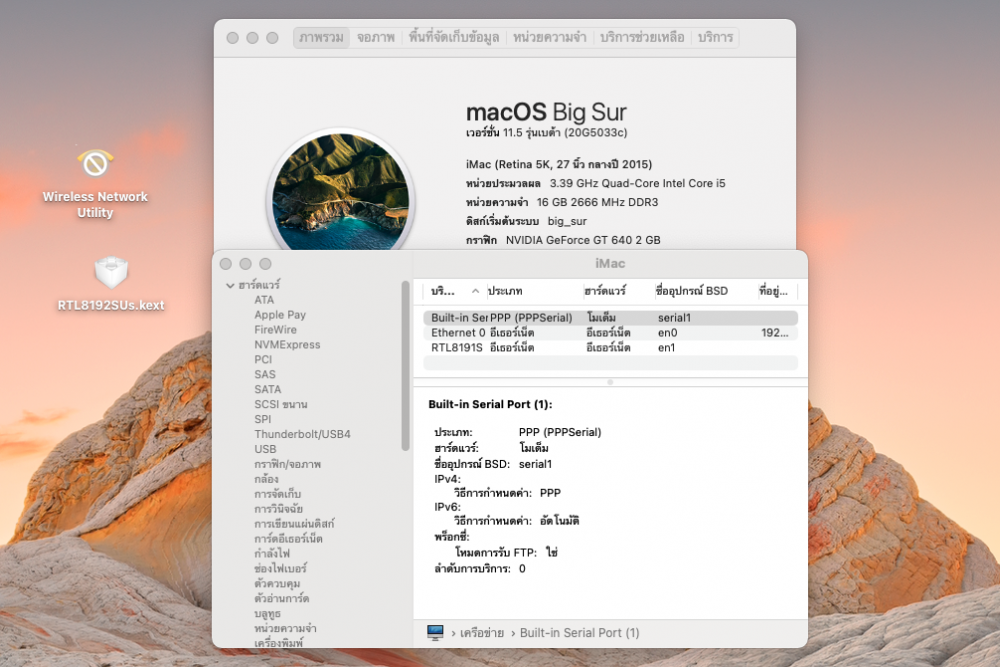1000x667 pixels.
Task: Click the sidebar vertical scrollbar
Action: click(x=405, y=366)
